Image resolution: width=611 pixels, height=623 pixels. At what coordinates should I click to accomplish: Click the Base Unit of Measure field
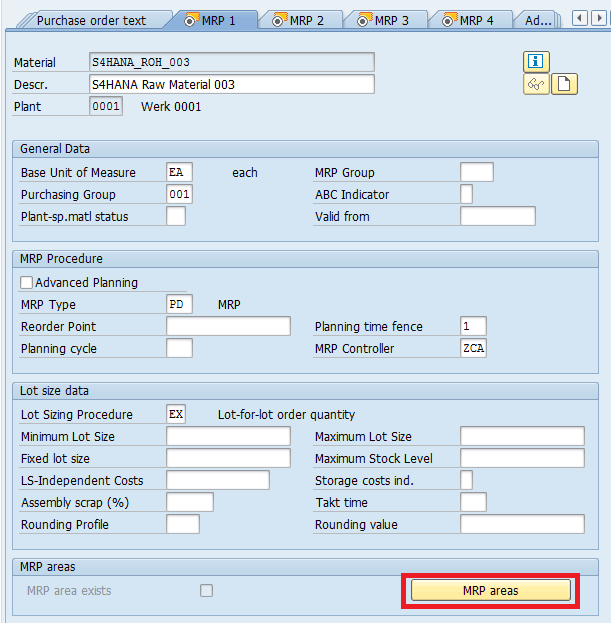pyautogui.click(x=179, y=172)
